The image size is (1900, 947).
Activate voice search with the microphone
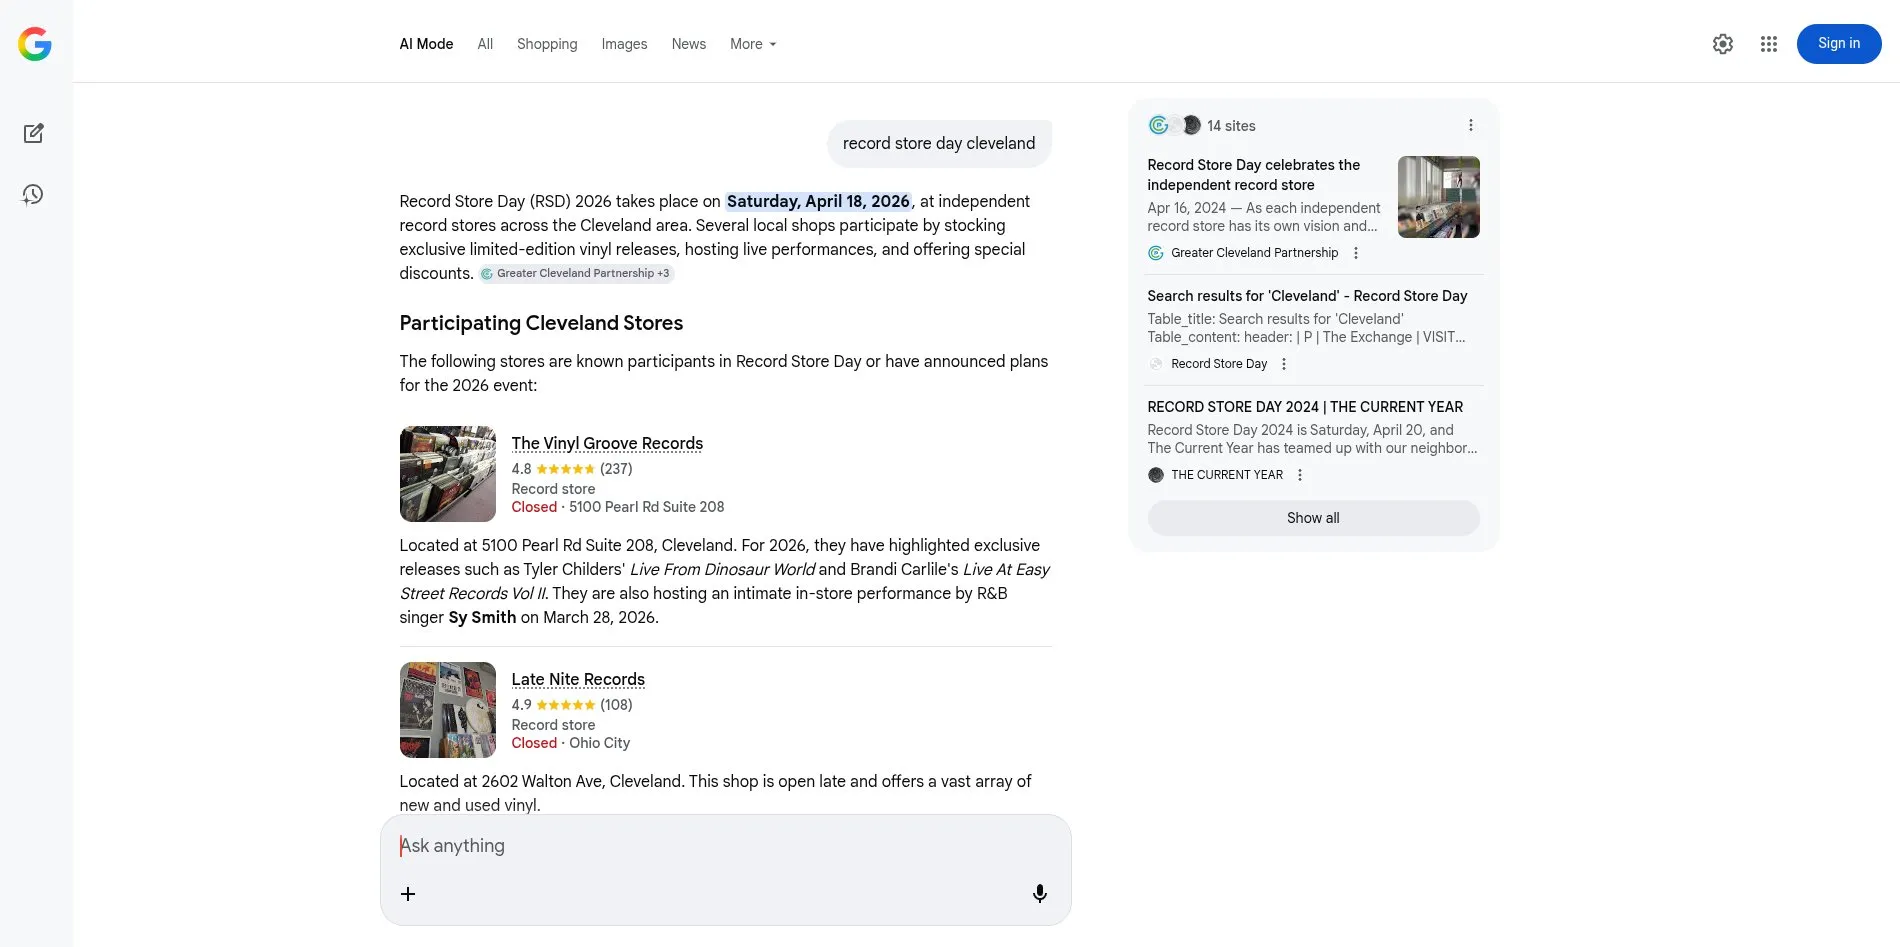pyautogui.click(x=1039, y=893)
